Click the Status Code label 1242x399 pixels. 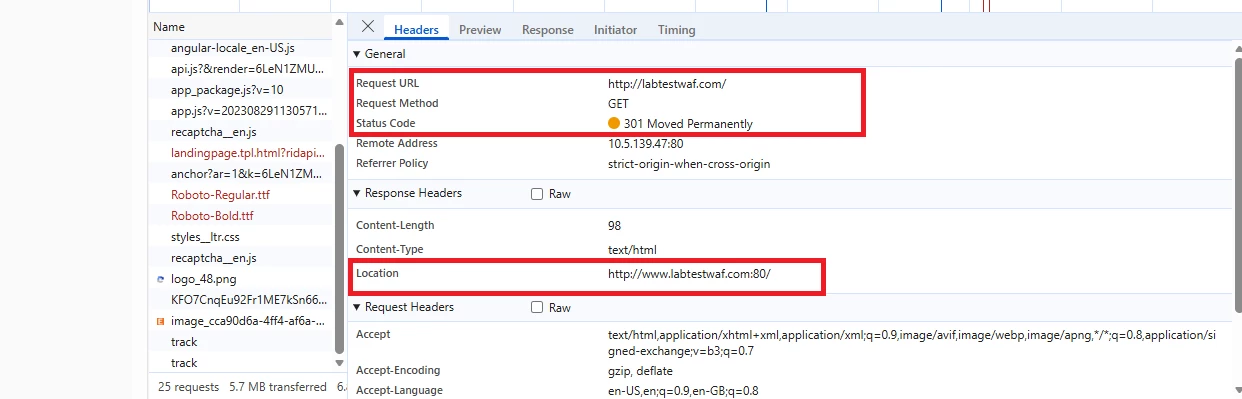(385, 123)
